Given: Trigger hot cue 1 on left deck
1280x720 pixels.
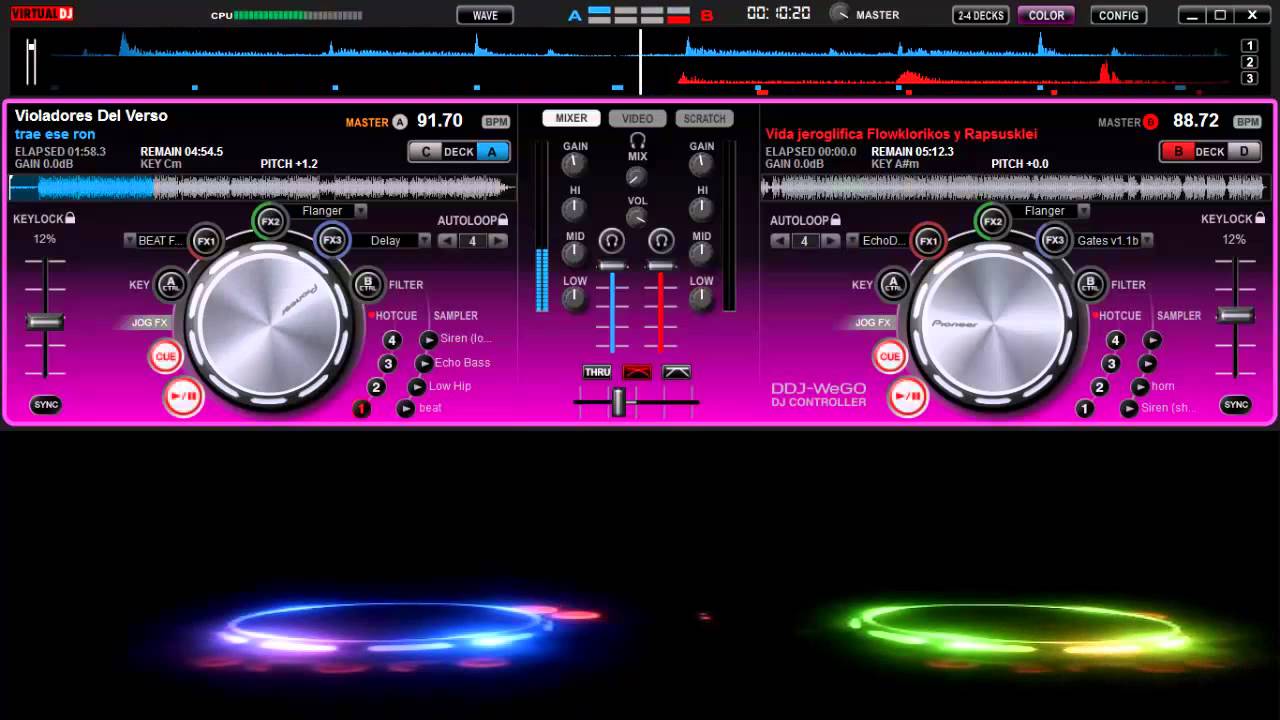Looking at the screenshot, I should pos(362,409).
